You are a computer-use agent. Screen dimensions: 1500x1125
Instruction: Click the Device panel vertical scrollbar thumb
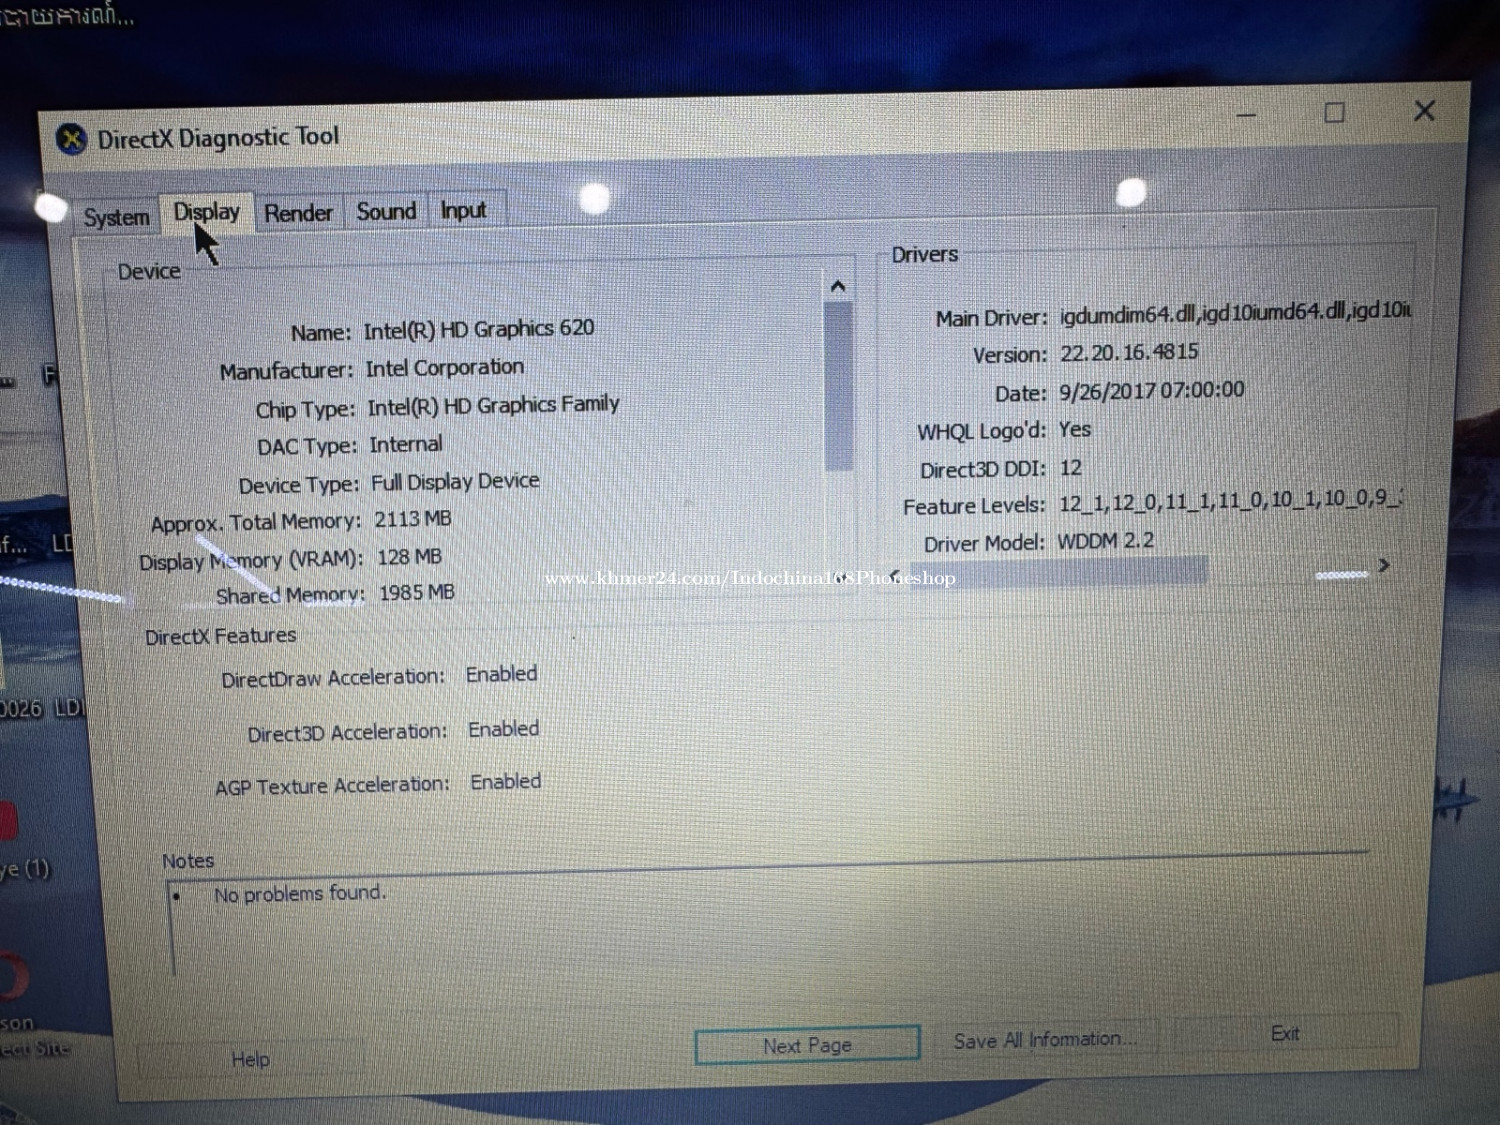(x=839, y=386)
